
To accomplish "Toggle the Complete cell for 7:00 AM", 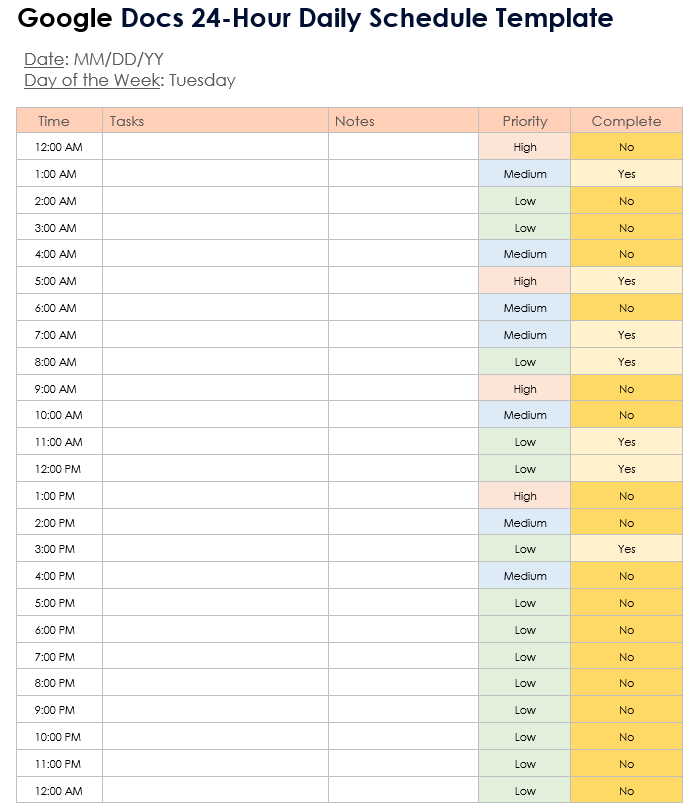I will point(626,335).
